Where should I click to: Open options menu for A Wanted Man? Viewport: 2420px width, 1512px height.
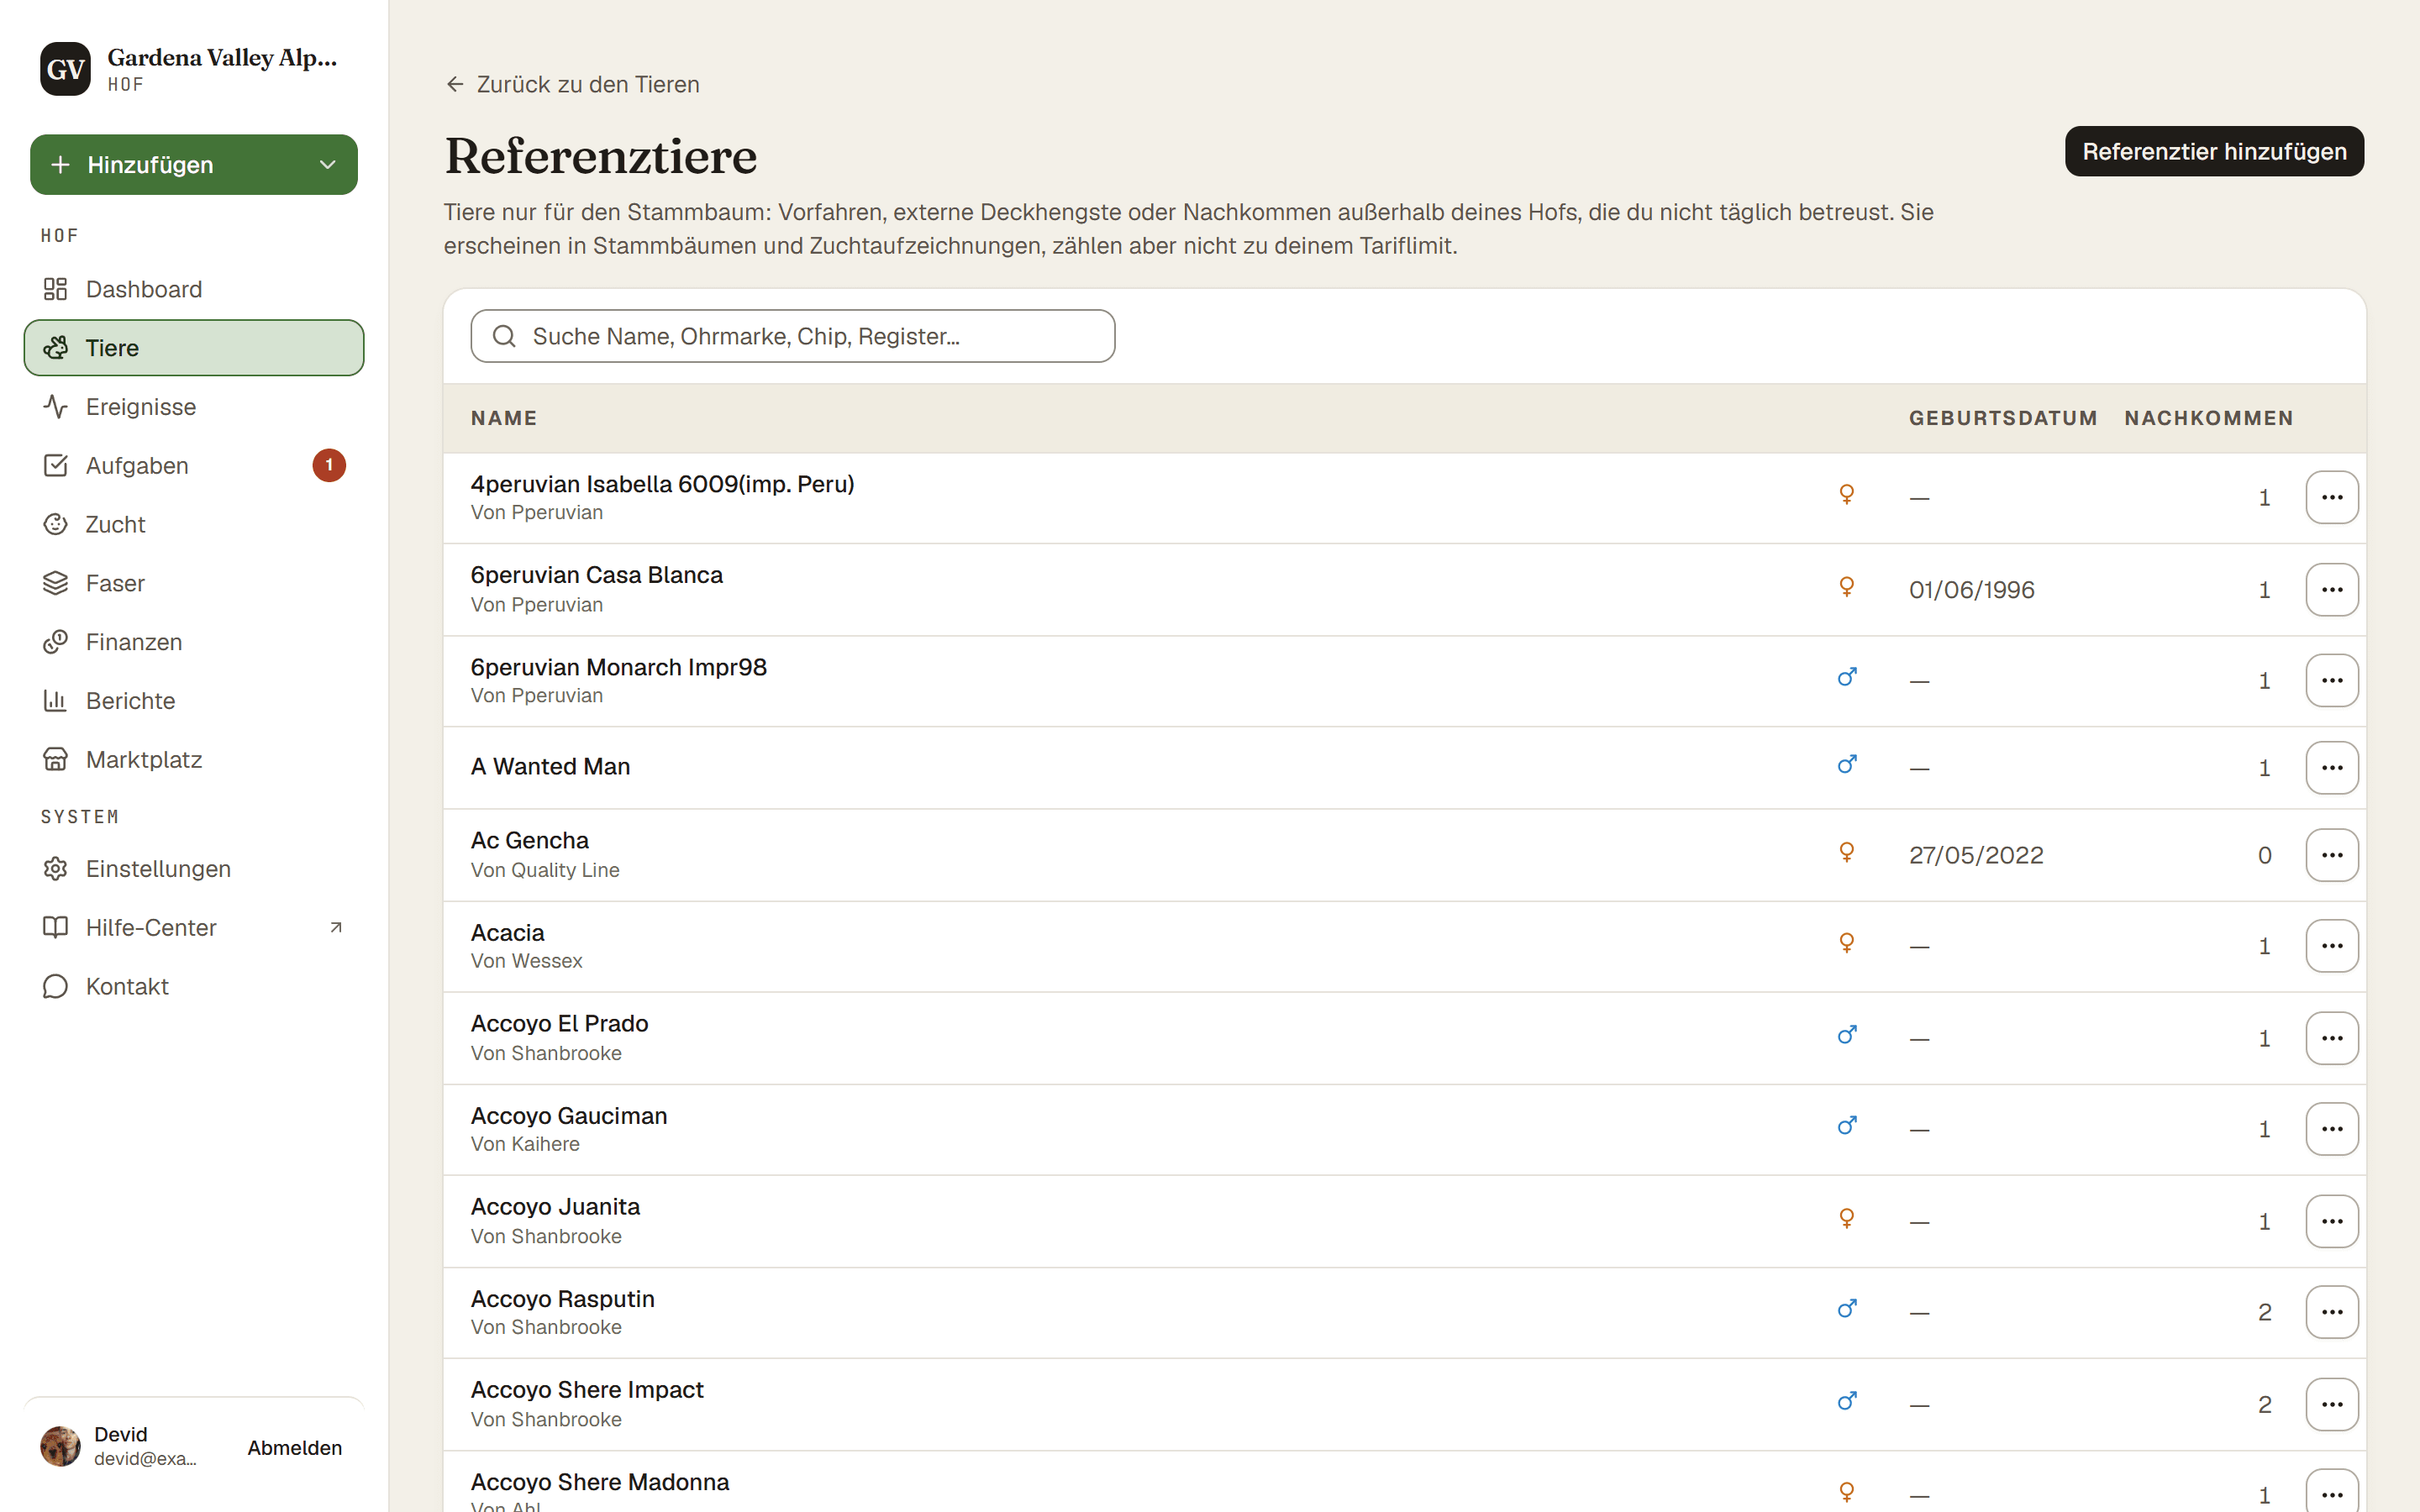tap(2332, 768)
